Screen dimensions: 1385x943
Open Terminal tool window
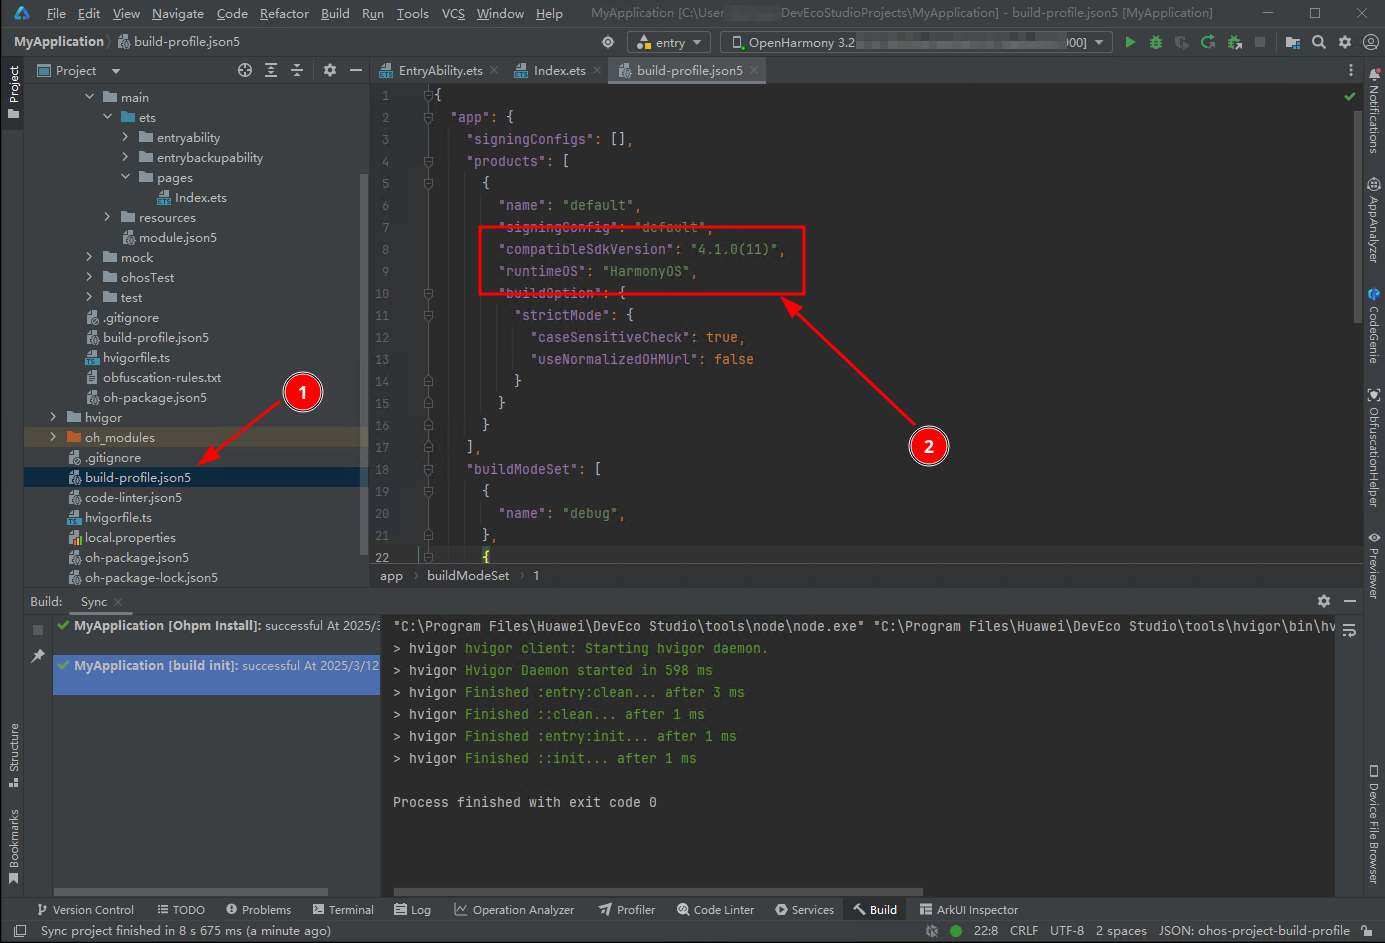point(343,910)
